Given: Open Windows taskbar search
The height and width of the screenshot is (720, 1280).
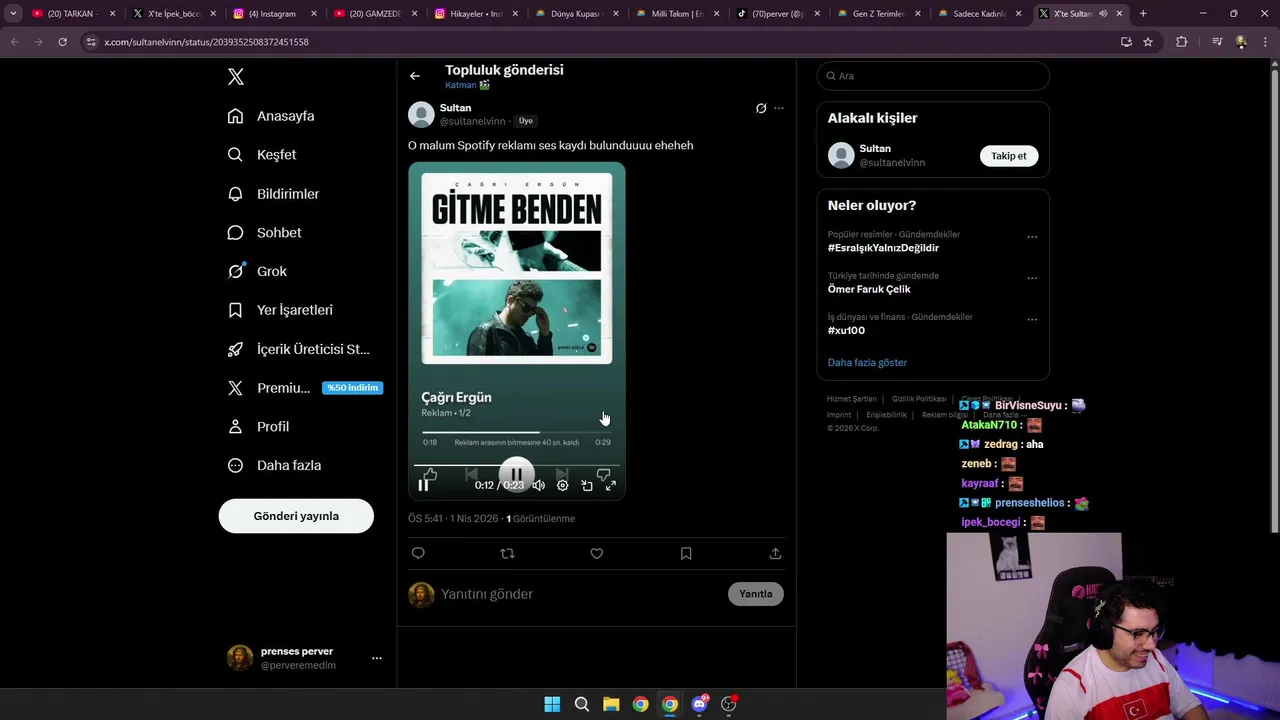Looking at the screenshot, I should click(x=581, y=704).
